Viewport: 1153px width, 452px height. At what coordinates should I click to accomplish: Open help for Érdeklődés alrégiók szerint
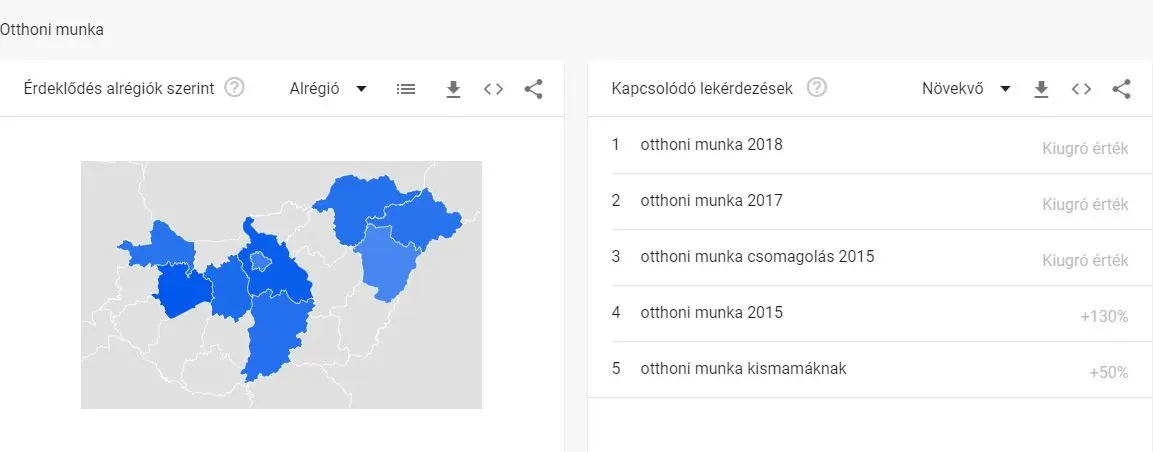[234, 88]
